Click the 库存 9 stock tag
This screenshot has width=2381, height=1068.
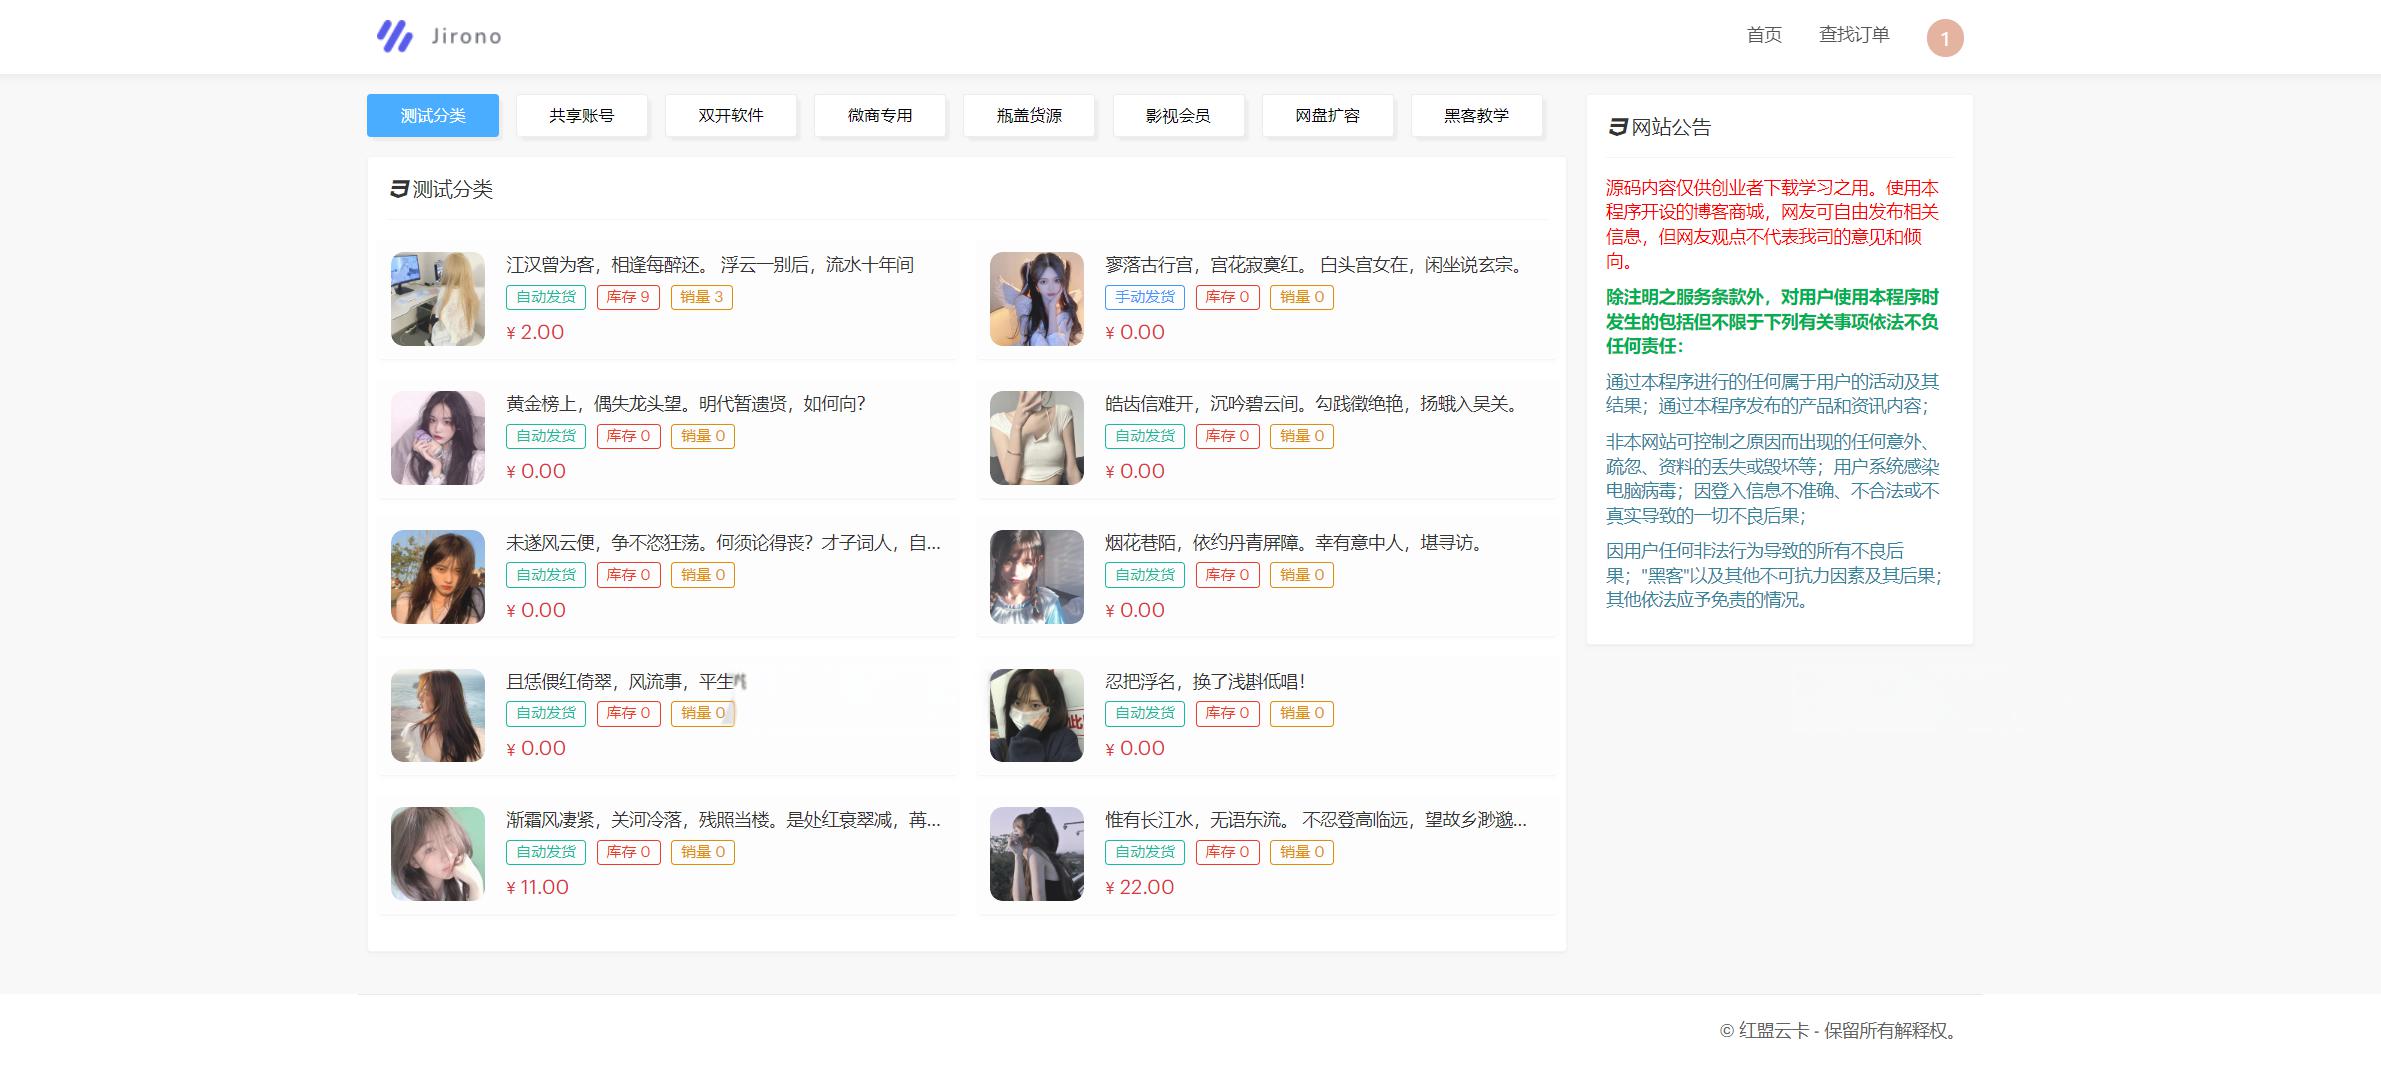(628, 297)
